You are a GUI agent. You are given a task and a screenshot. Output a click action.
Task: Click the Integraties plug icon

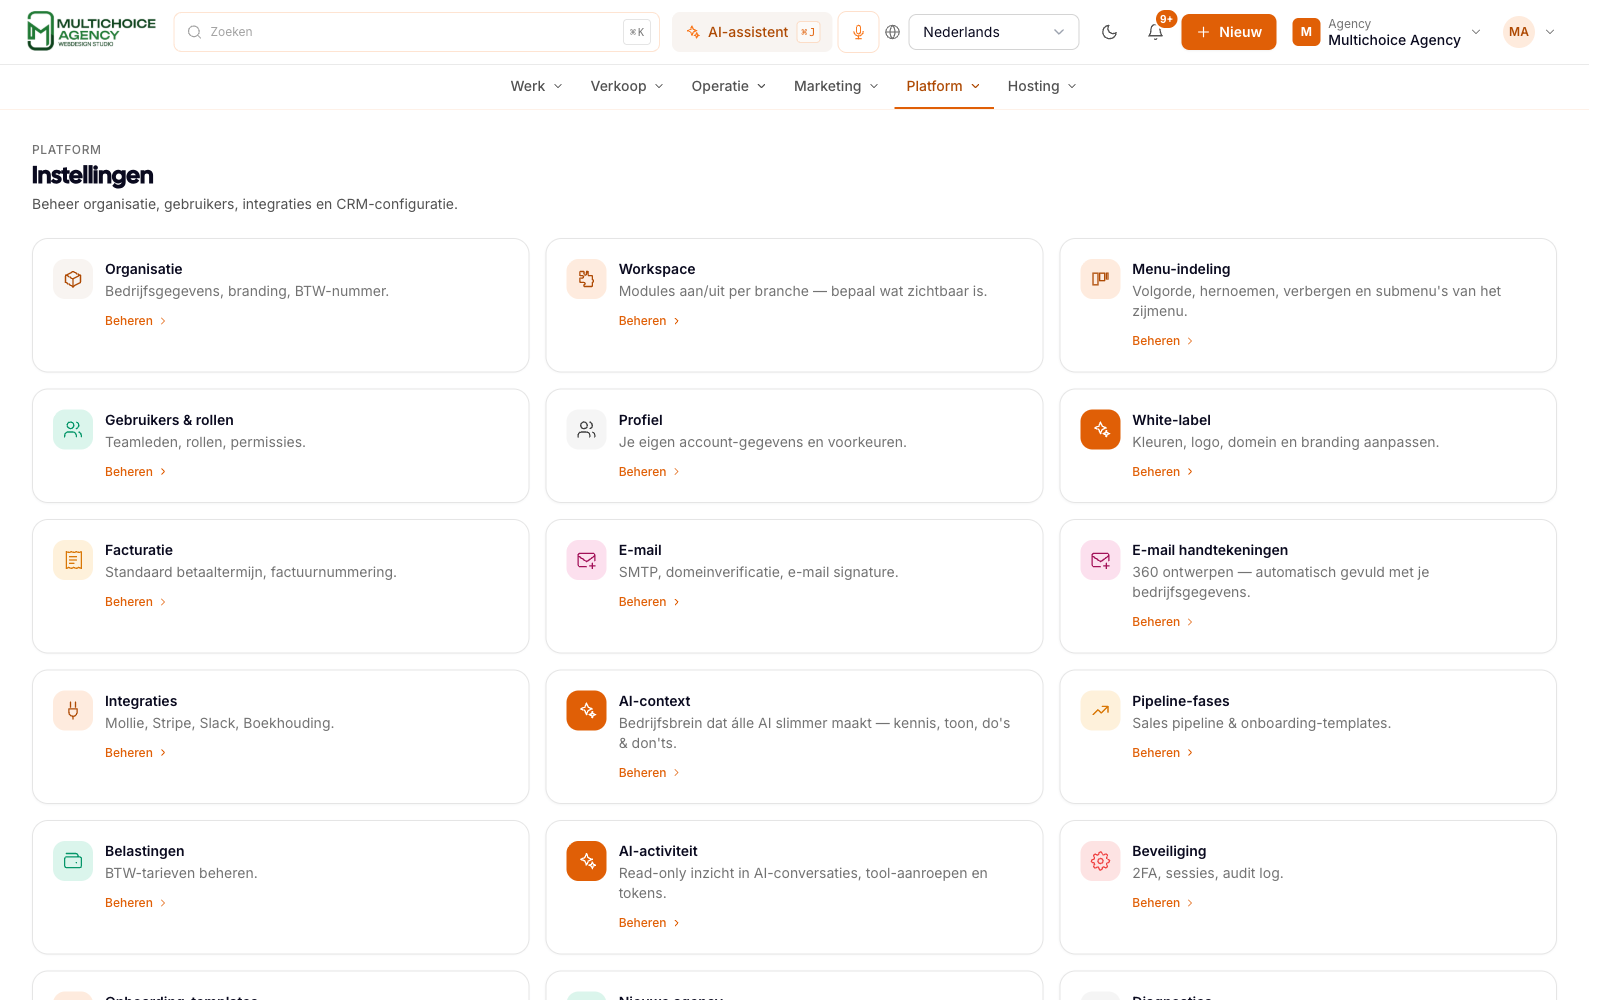point(73,711)
